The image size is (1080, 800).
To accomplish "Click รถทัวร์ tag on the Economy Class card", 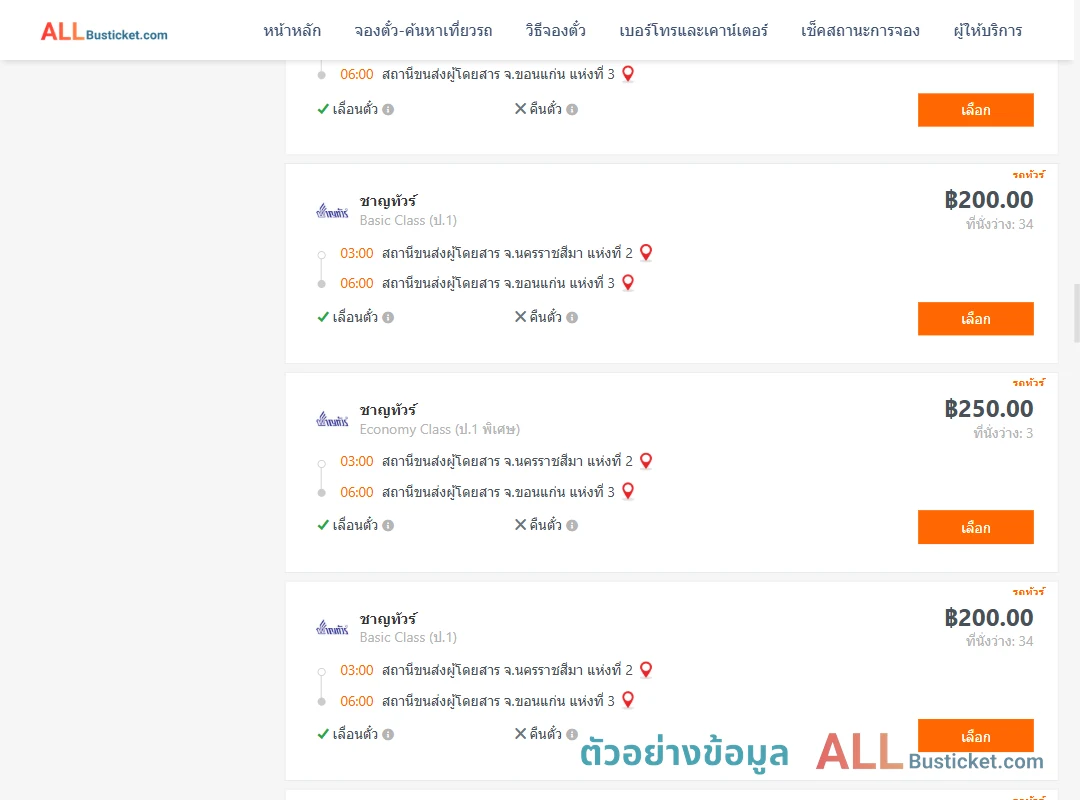I will coord(1028,382).
